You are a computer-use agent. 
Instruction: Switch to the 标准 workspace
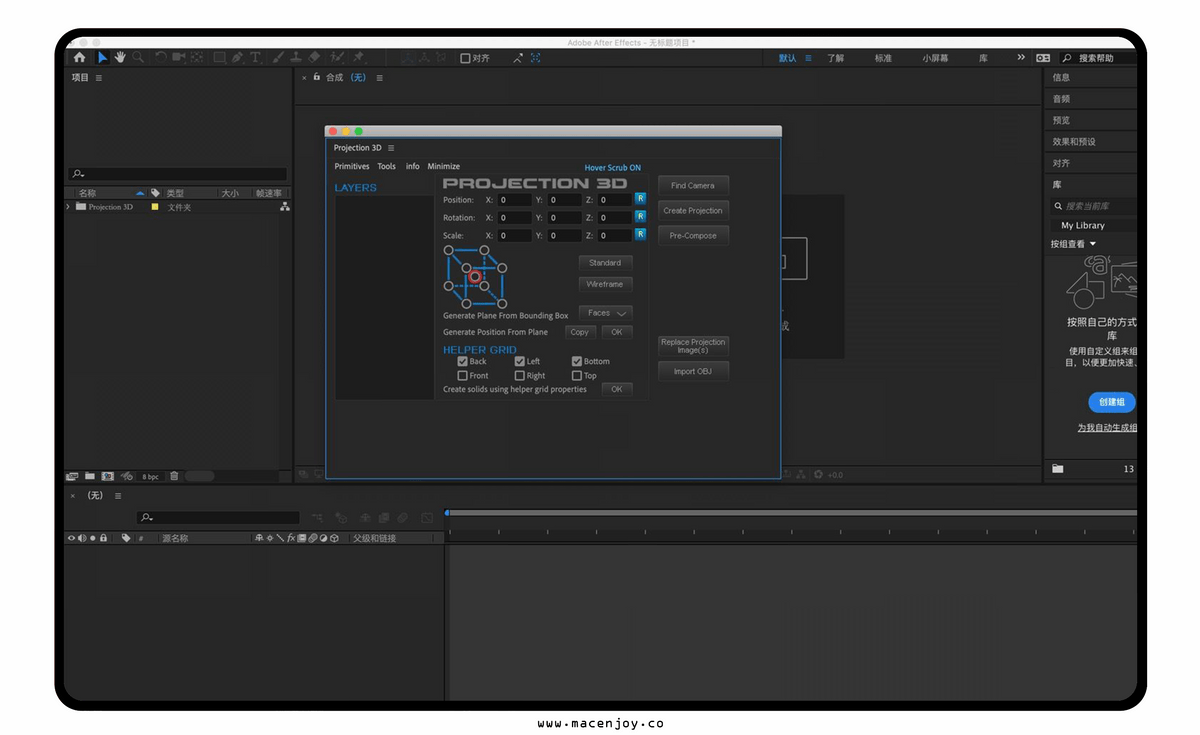point(883,58)
